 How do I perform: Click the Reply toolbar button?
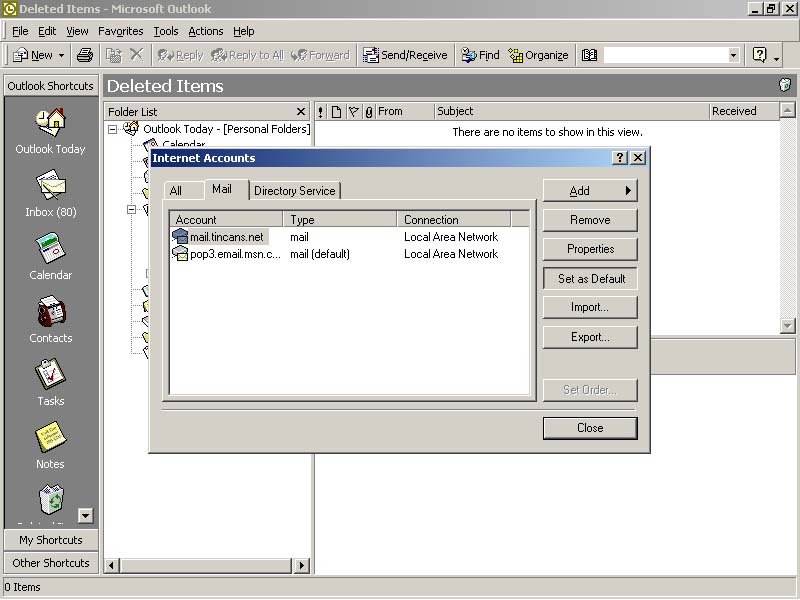[x=180, y=55]
